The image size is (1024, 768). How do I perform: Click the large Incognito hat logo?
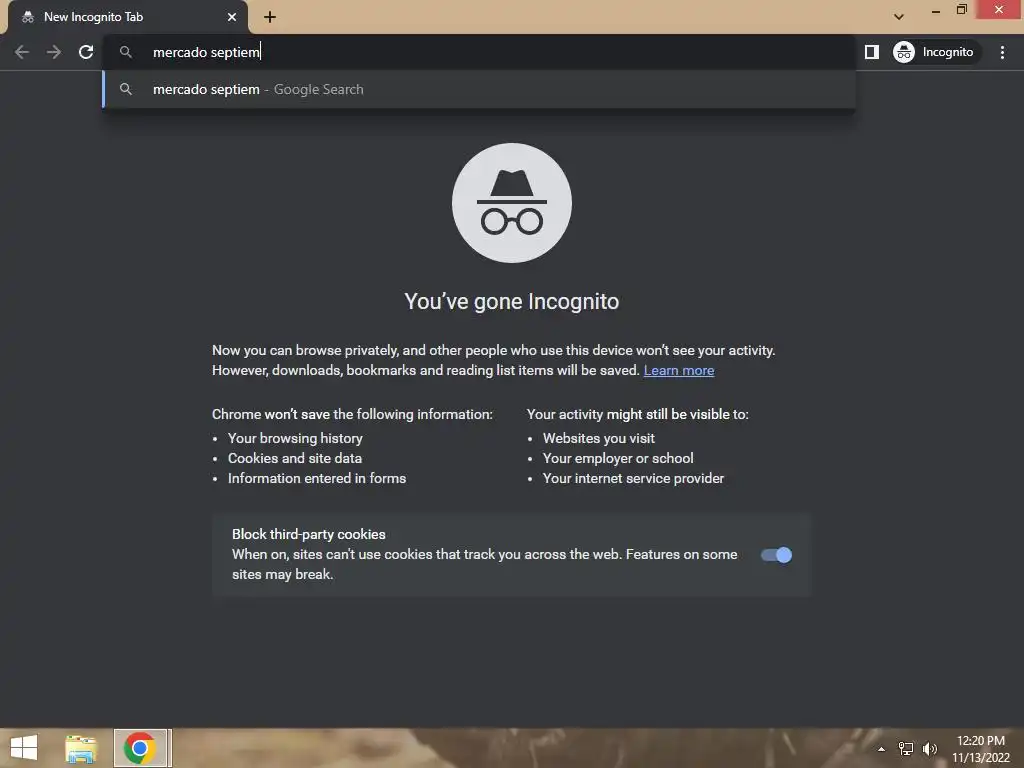(512, 203)
